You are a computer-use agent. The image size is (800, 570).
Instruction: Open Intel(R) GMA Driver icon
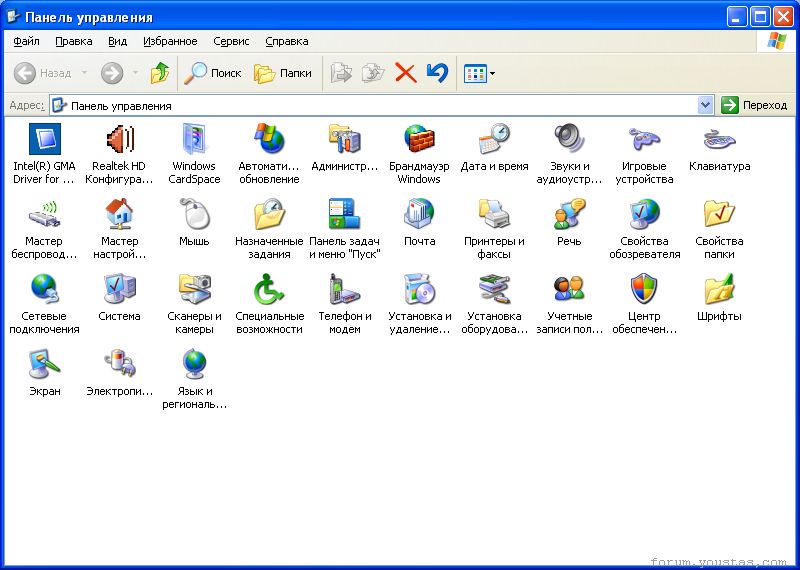44,139
